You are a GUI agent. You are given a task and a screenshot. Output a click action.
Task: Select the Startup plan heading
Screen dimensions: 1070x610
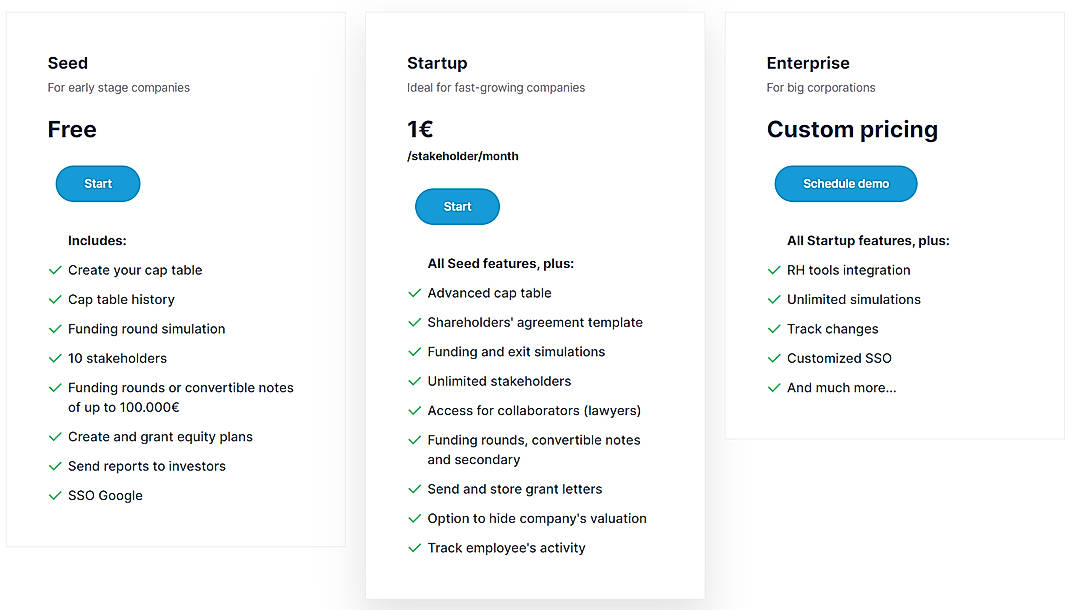click(x=437, y=63)
